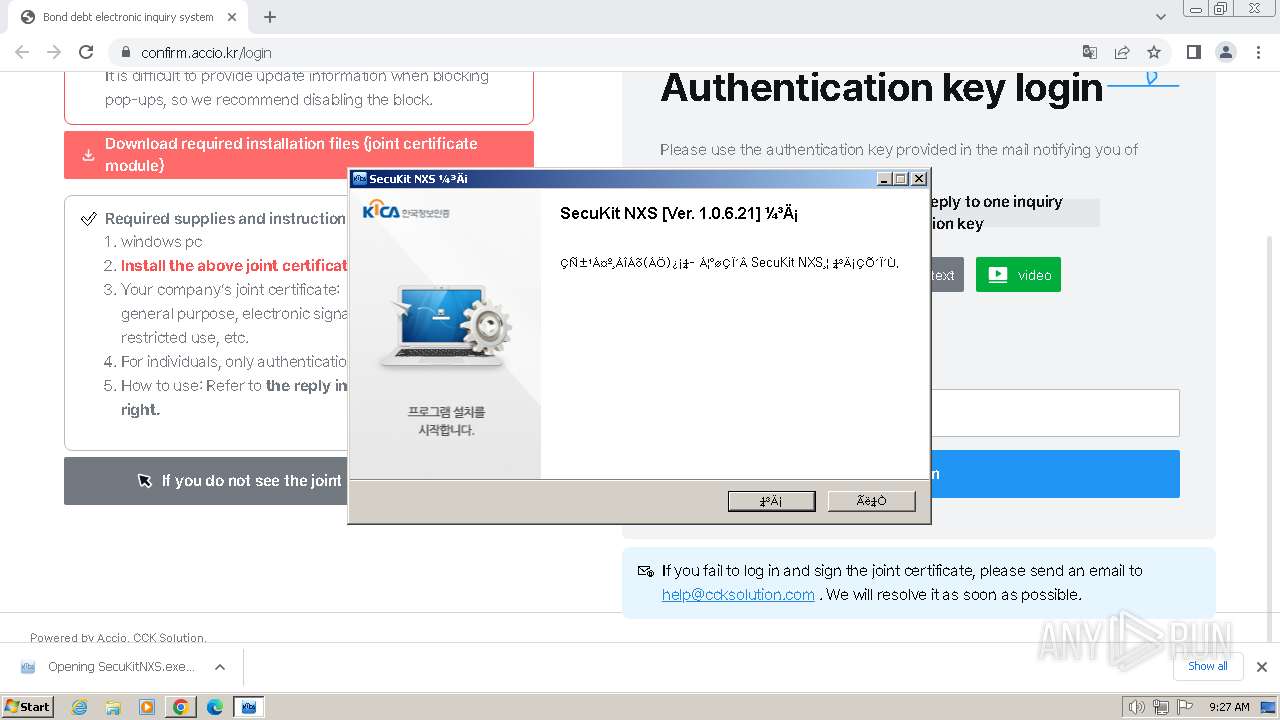Image resolution: width=1280 pixels, height=720 pixels.
Task: Open the tab search dropdown arrow
Action: [x=1161, y=17]
